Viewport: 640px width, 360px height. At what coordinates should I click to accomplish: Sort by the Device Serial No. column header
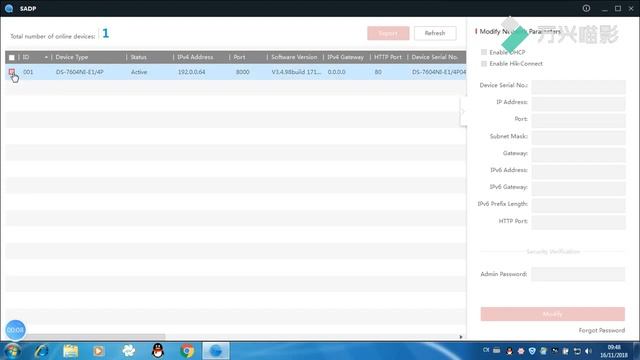tap(435, 57)
